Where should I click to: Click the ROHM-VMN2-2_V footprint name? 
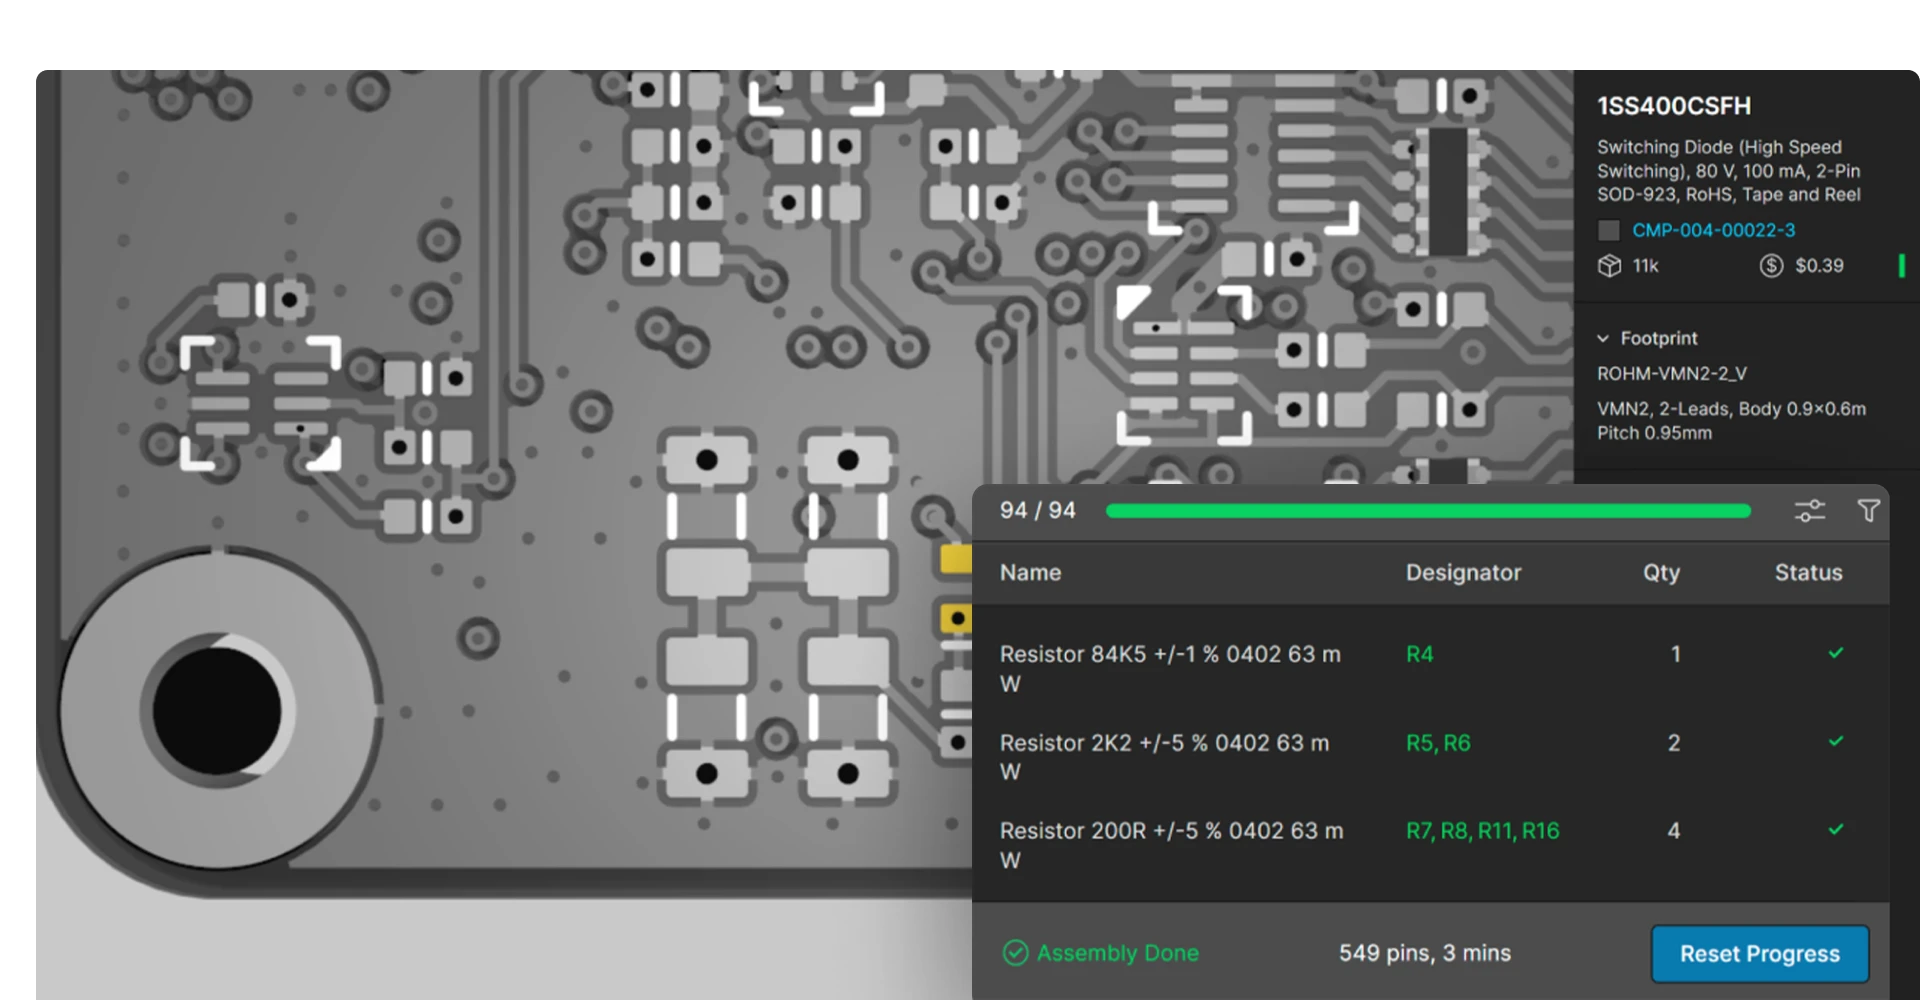1672,373
